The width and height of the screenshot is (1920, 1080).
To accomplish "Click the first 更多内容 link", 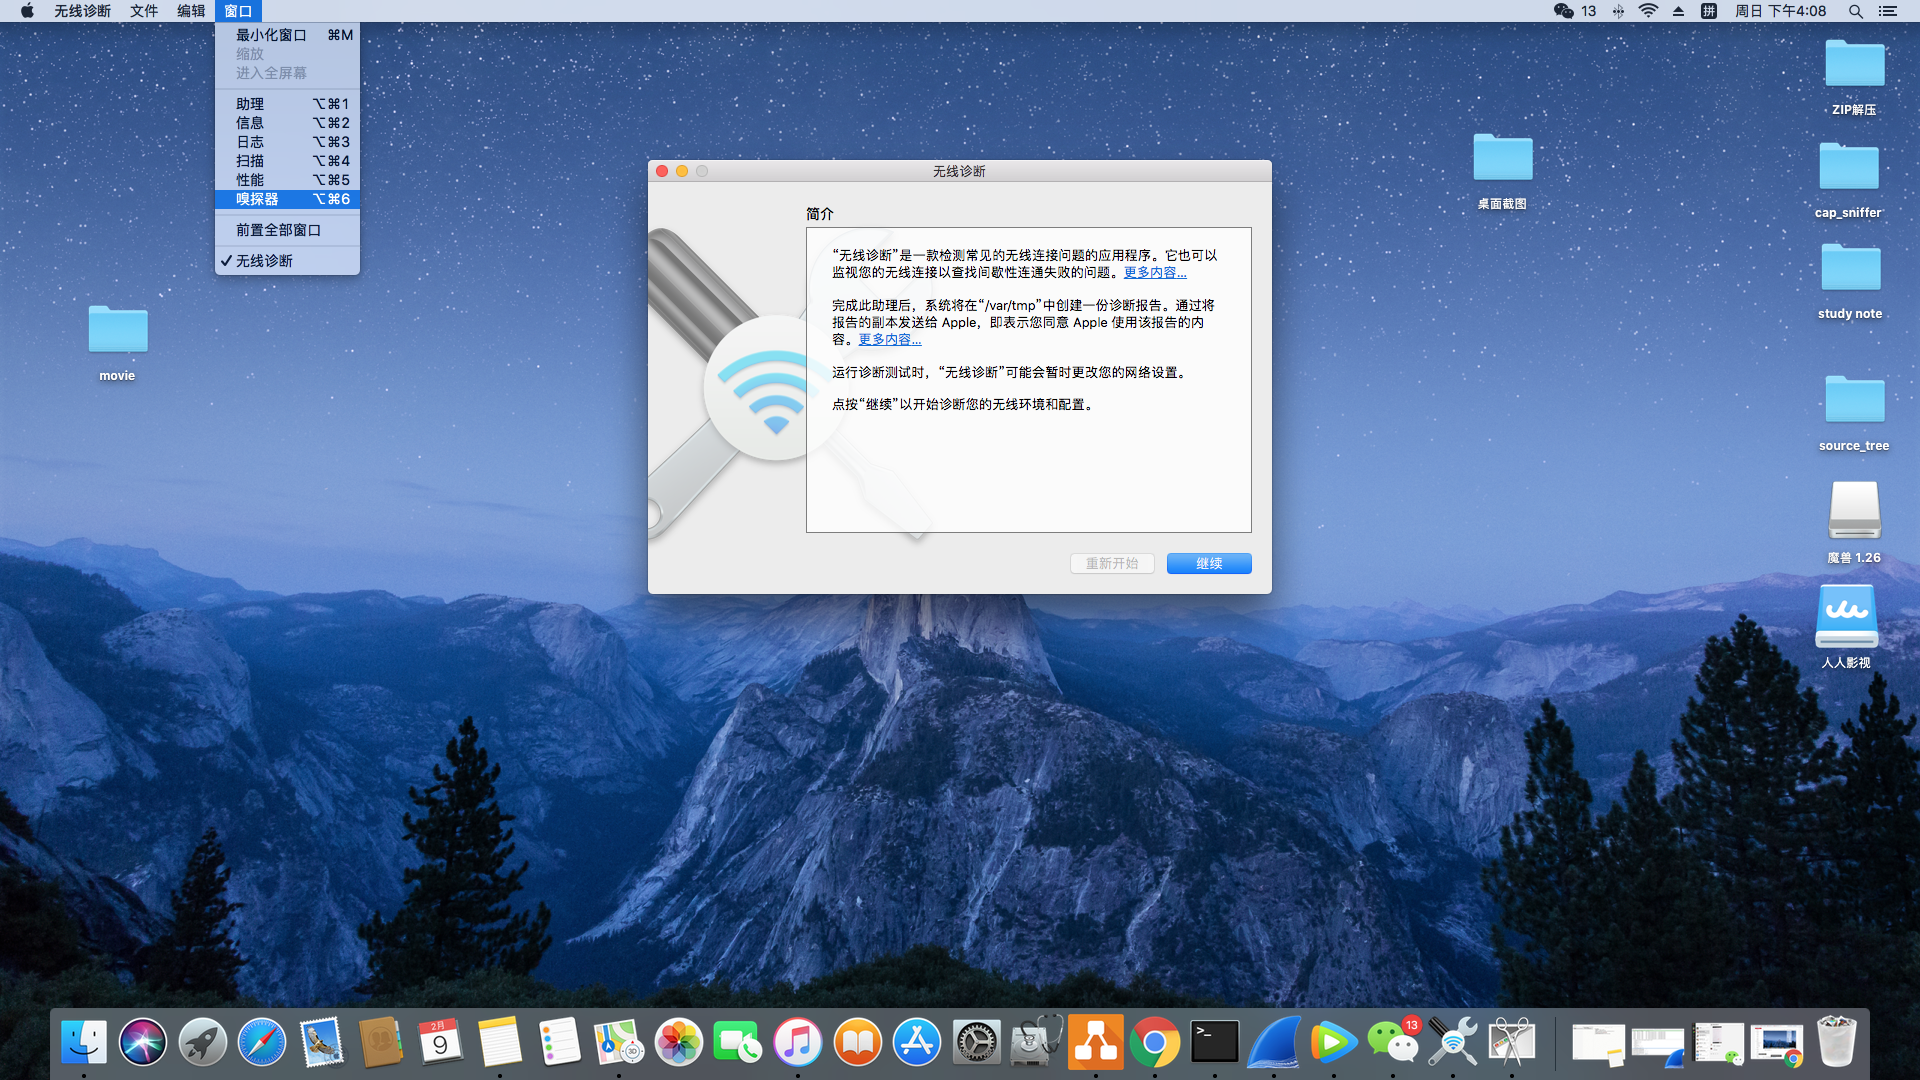I will [x=1155, y=272].
